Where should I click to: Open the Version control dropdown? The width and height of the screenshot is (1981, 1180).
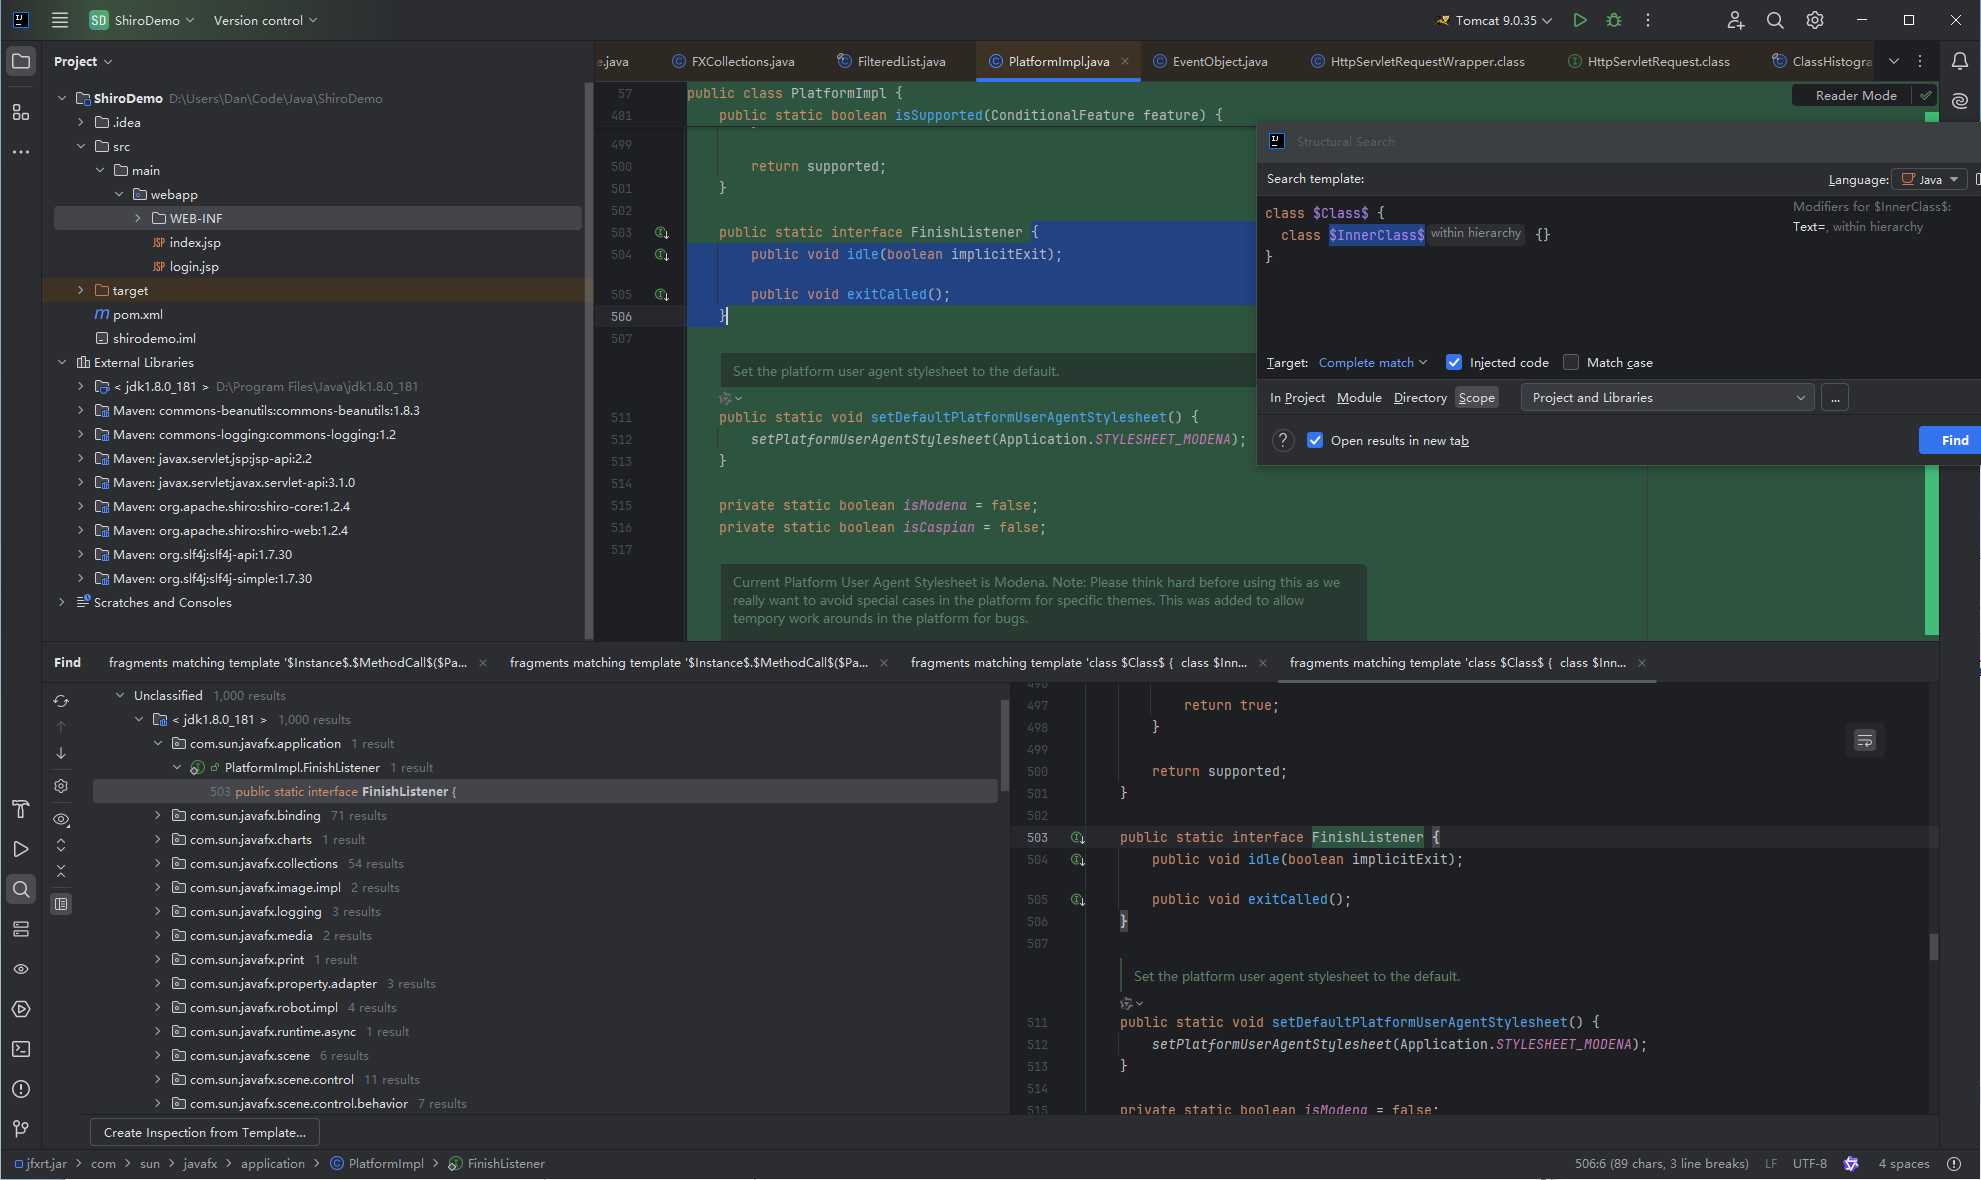265,20
